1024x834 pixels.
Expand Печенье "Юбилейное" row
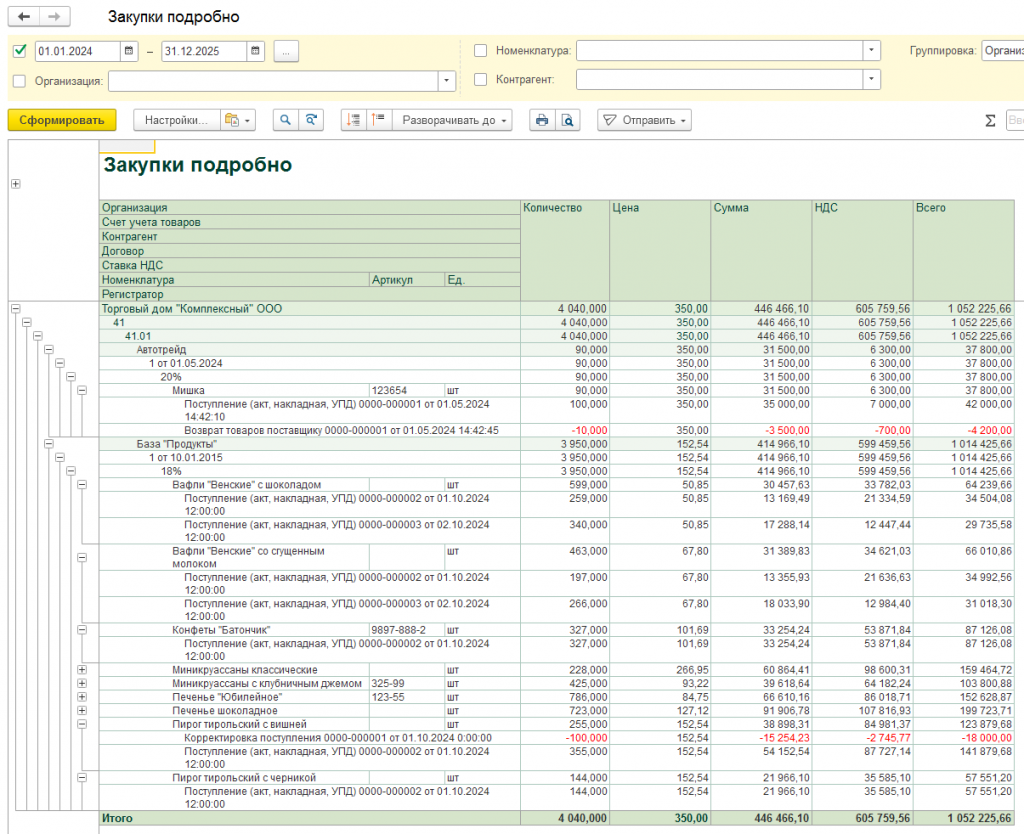pyautogui.click(x=82, y=697)
